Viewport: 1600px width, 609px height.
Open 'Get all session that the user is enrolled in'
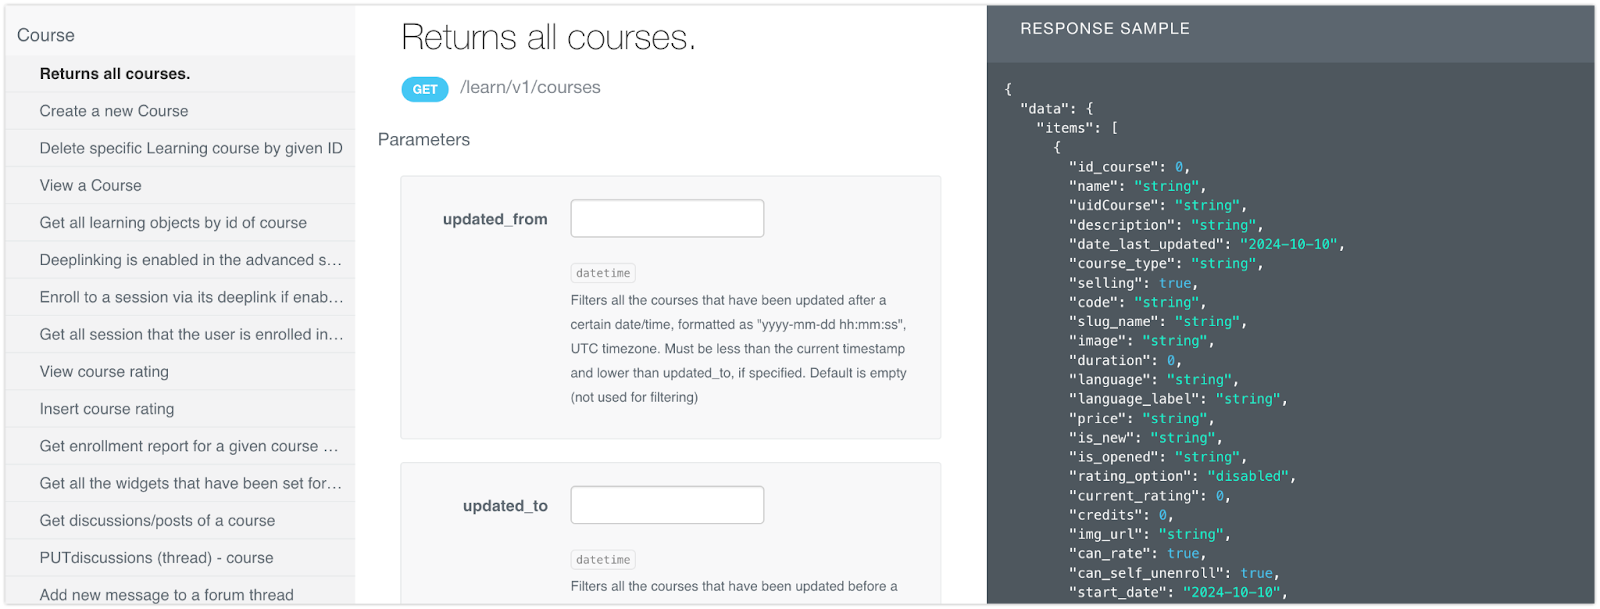click(x=191, y=334)
